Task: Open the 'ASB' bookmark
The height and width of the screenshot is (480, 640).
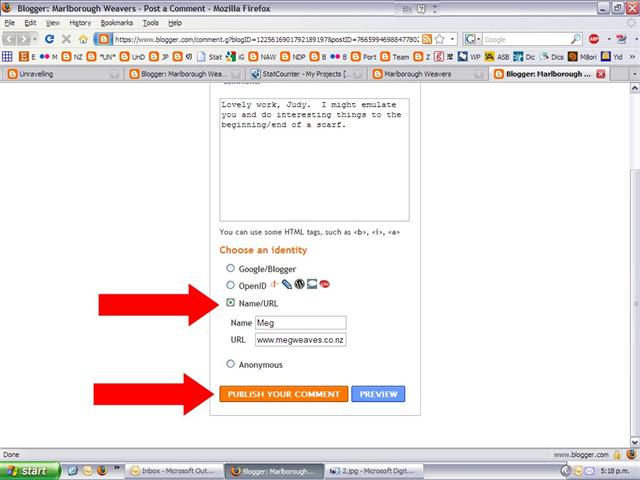Action: pos(497,57)
